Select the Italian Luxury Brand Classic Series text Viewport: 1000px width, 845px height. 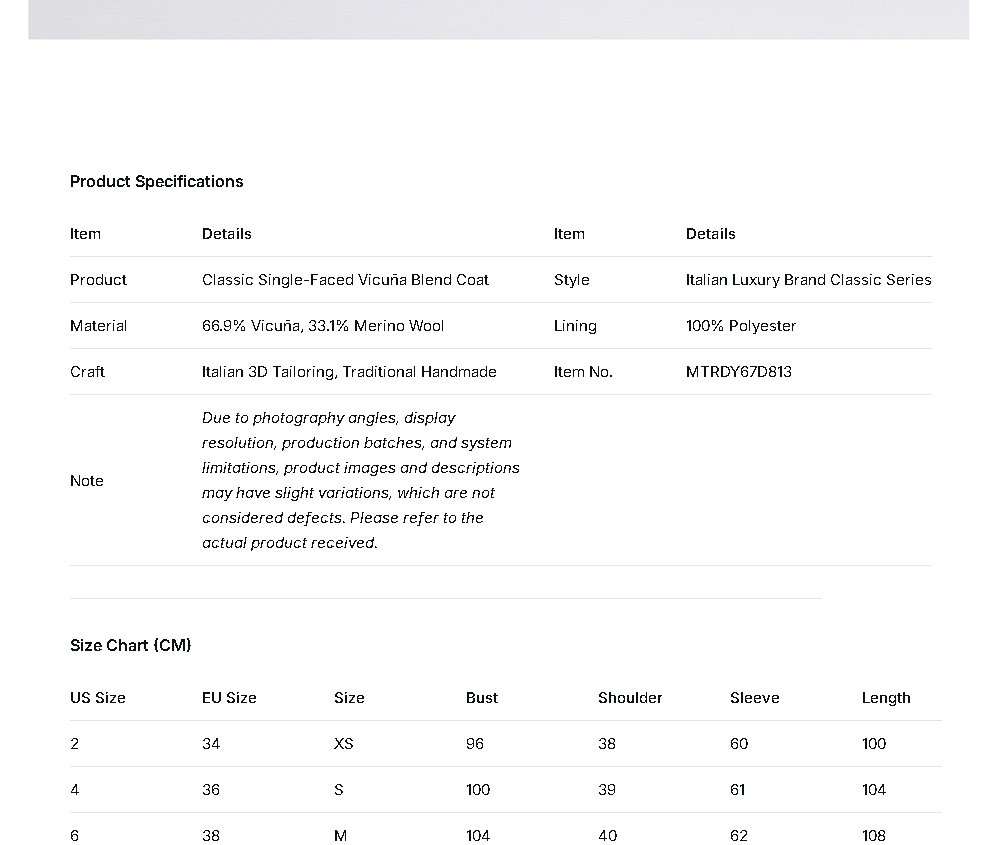pyautogui.click(x=808, y=280)
